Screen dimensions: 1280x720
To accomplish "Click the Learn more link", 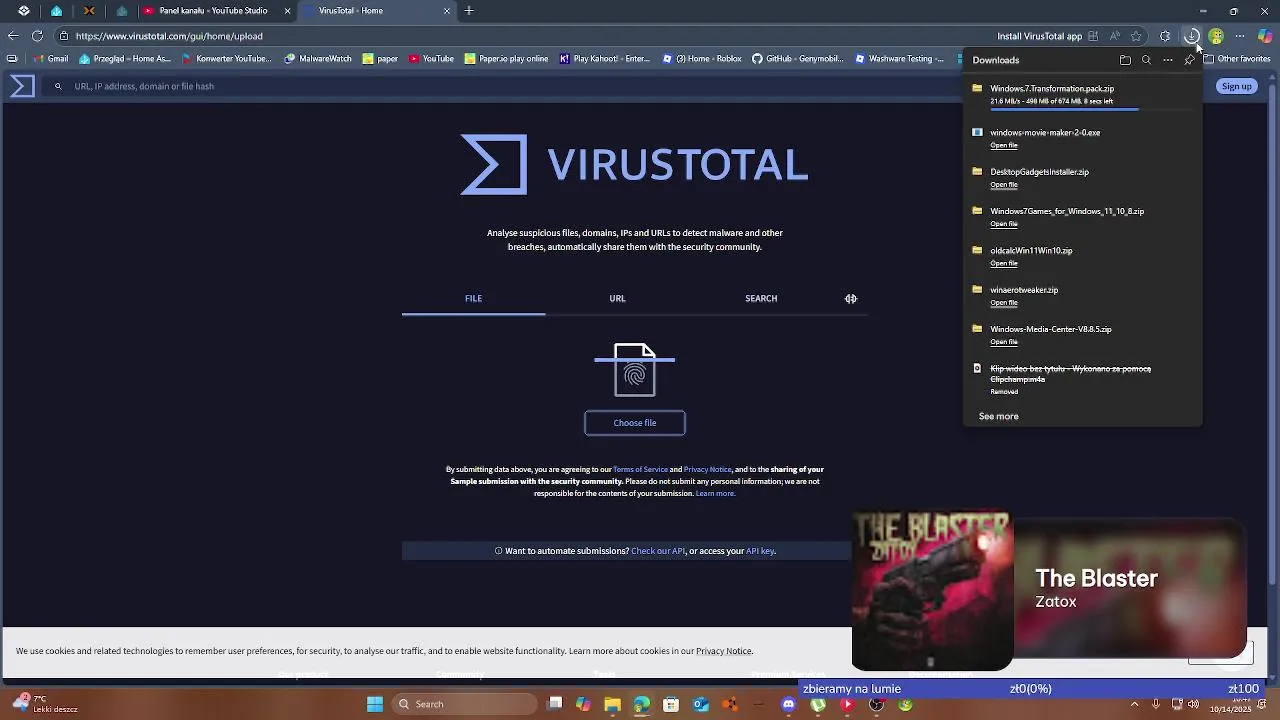I will pos(715,493).
